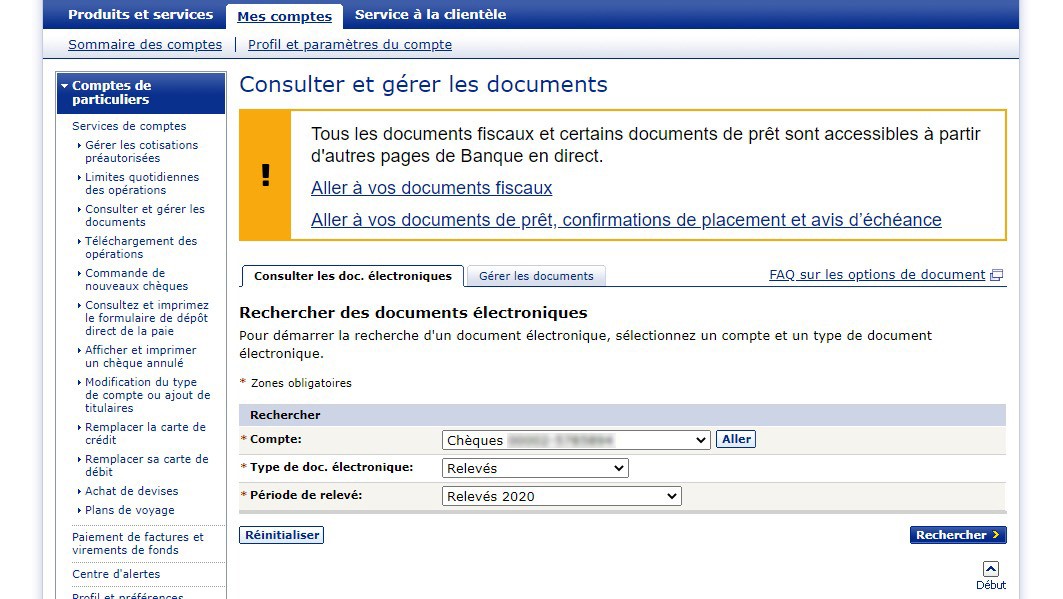1063x599 pixels.
Task: Open the Service à la clientèle menu
Action: click(x=430, y=14)
